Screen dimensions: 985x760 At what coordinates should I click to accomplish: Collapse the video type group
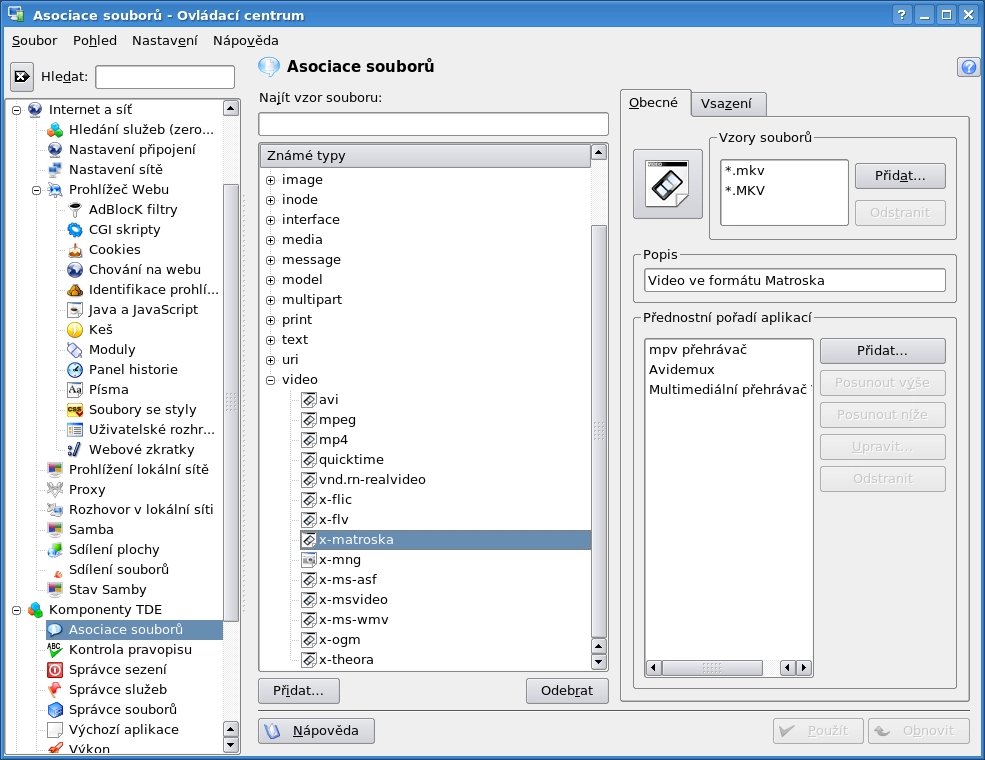(x=270, y=380)
